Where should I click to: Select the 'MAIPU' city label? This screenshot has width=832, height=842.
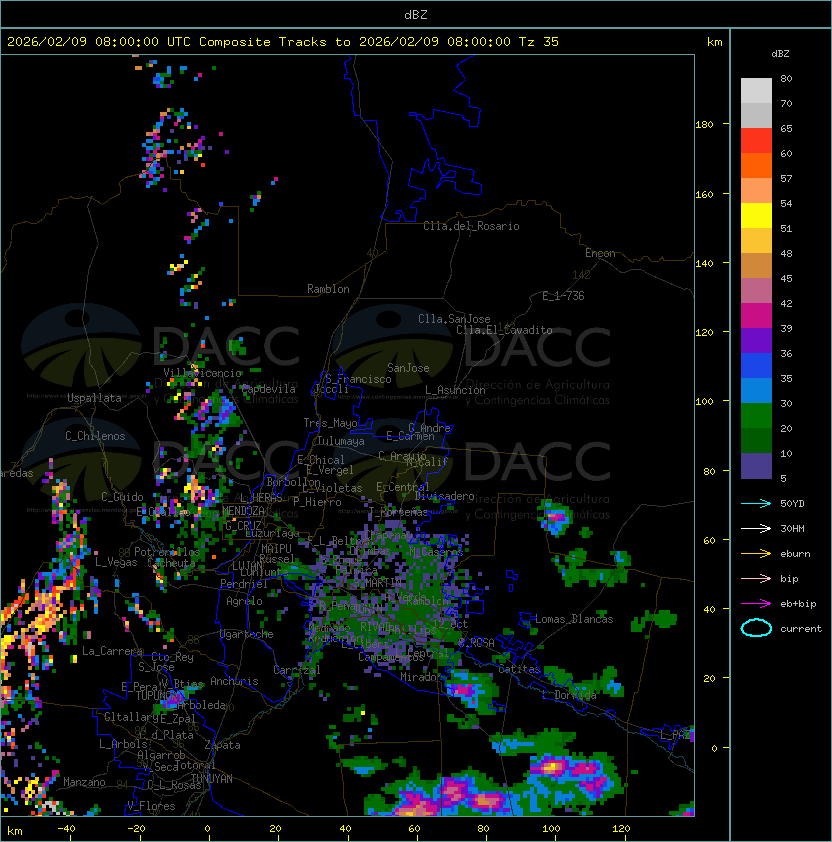pyautogui.click(x=276, y=549)
